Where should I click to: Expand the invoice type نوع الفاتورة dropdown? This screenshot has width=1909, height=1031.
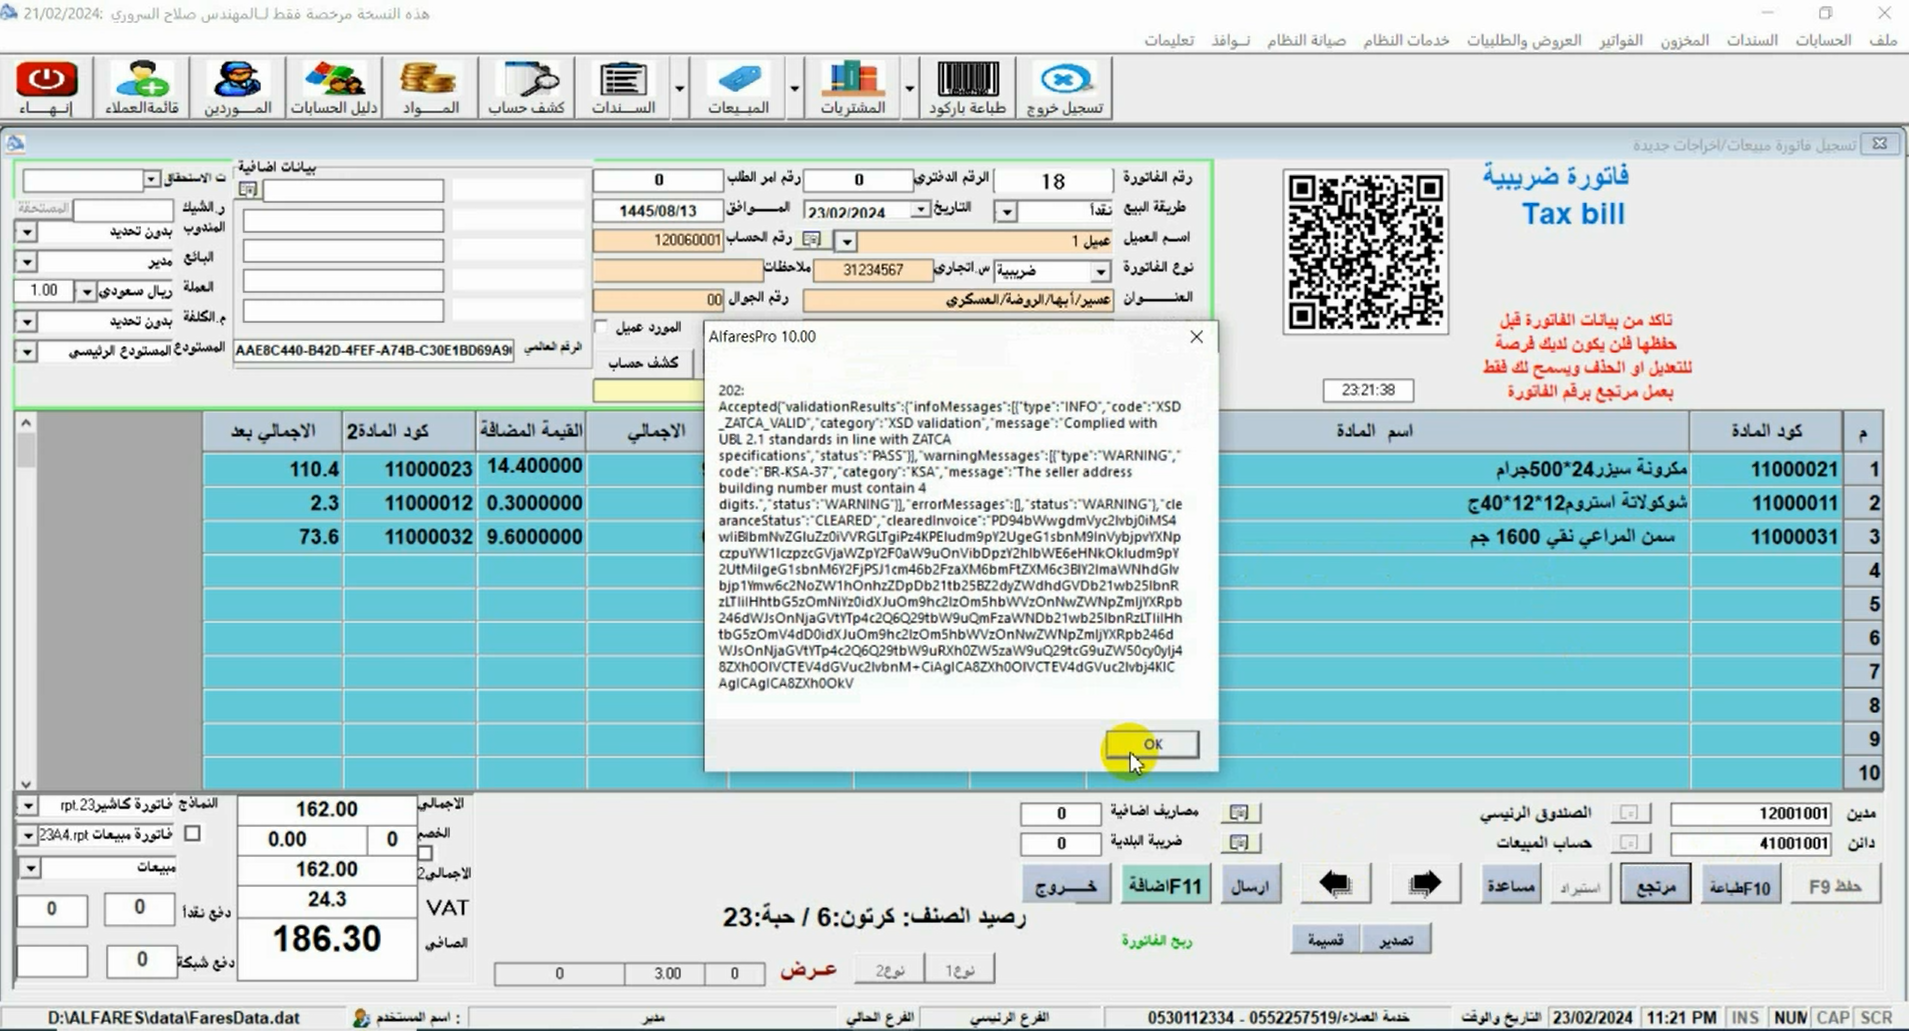[x=1100, y=271]
